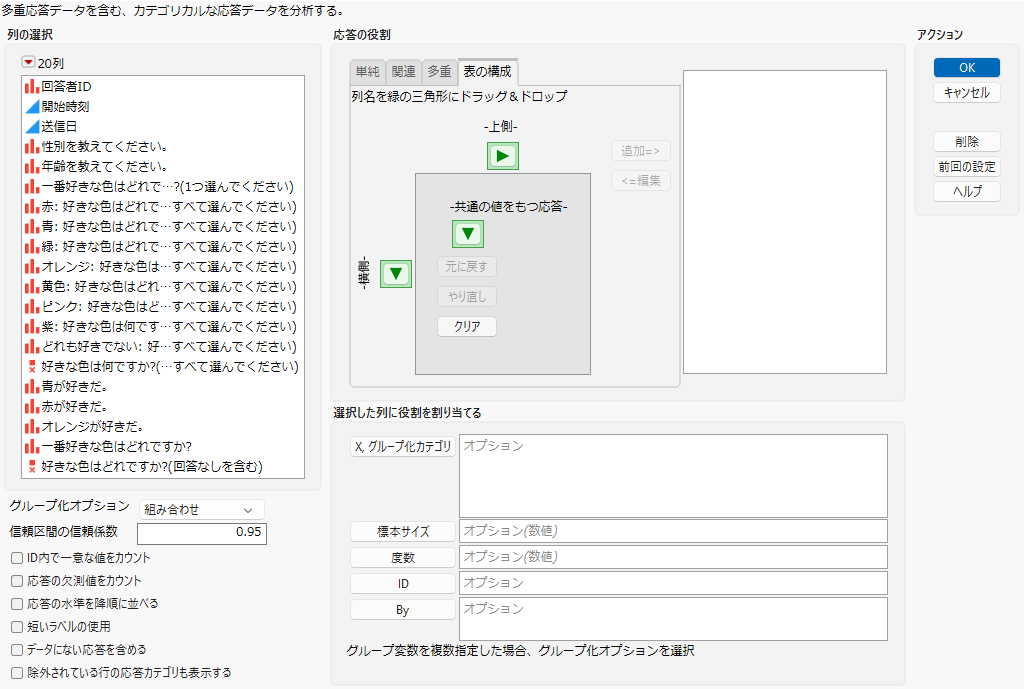Check データにない応答を含める
The image size is (1024, 689).
tap(17, 650)
